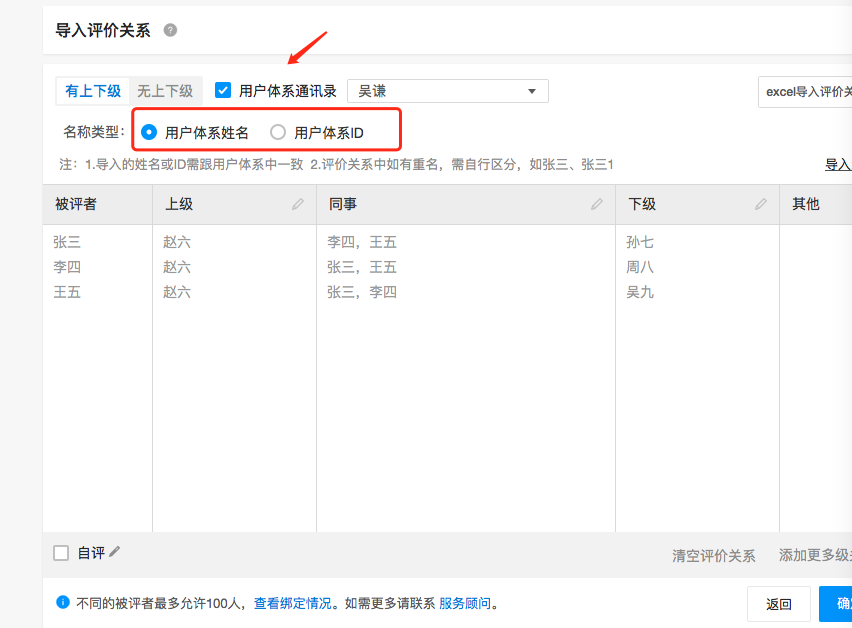This screenshot has width=852, height=628.
Task: Open the 查看绑定情况 link
Action: (x=292, y=604)
